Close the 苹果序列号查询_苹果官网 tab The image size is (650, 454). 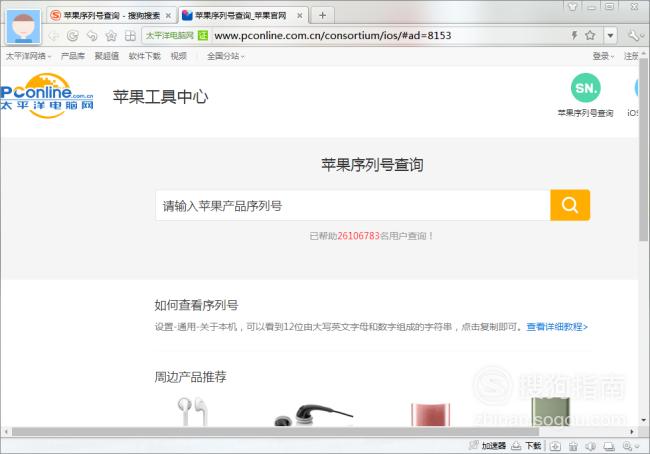300,16
